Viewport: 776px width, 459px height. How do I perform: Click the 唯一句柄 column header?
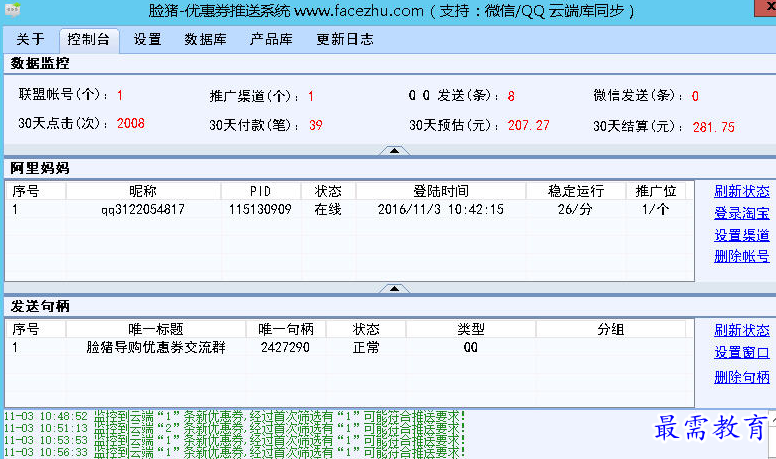(286, 329)
